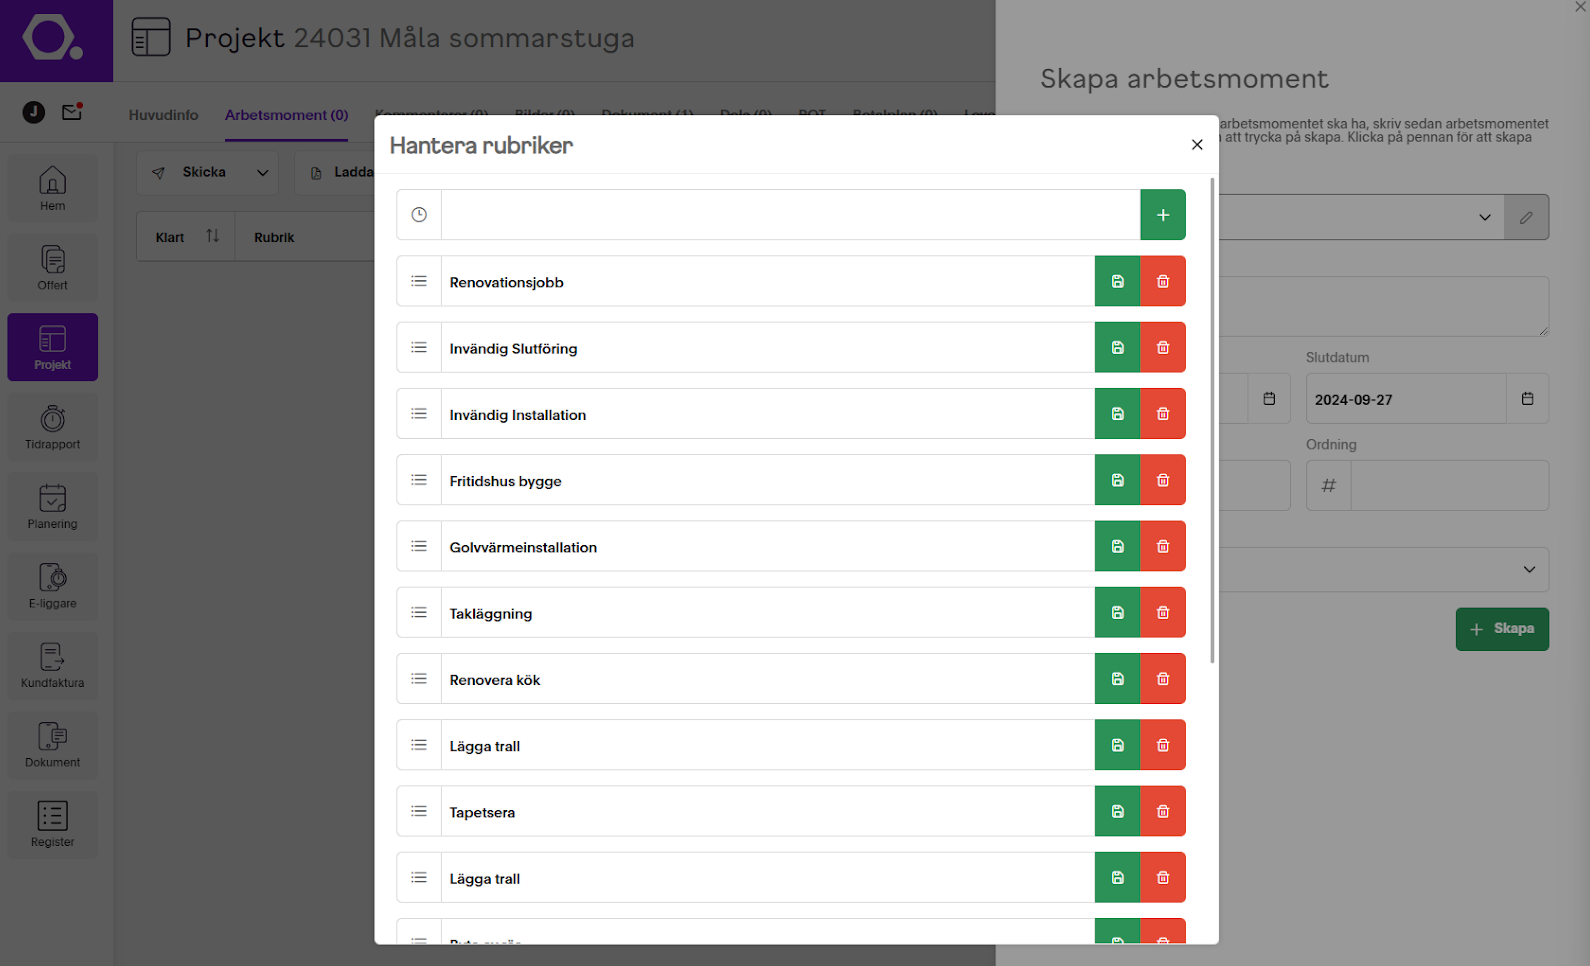Click the green plus add-rubrik button

1163,215
